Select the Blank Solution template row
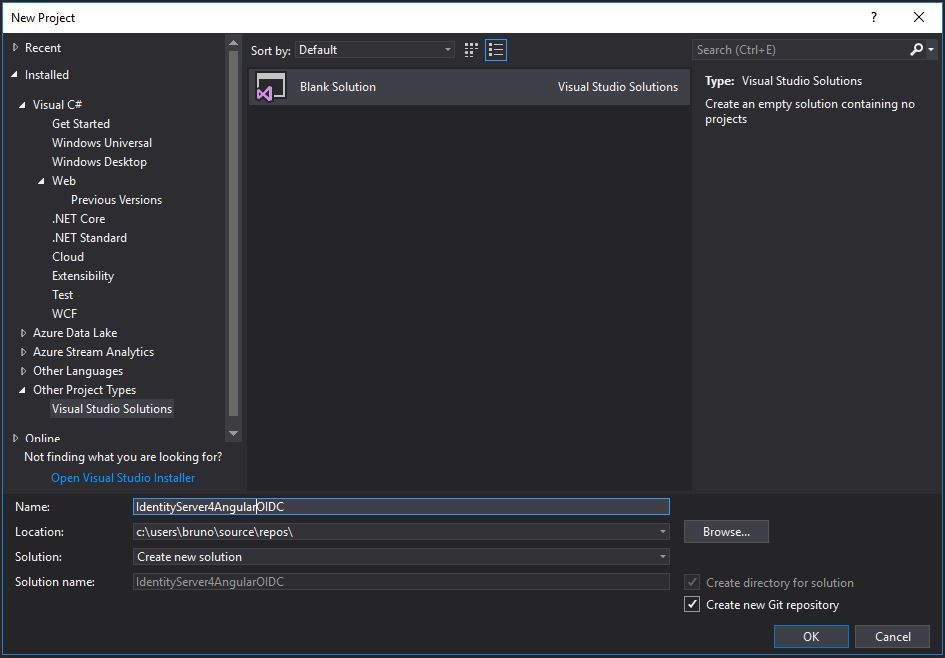 pyautogui.click(x=469, y=87)
